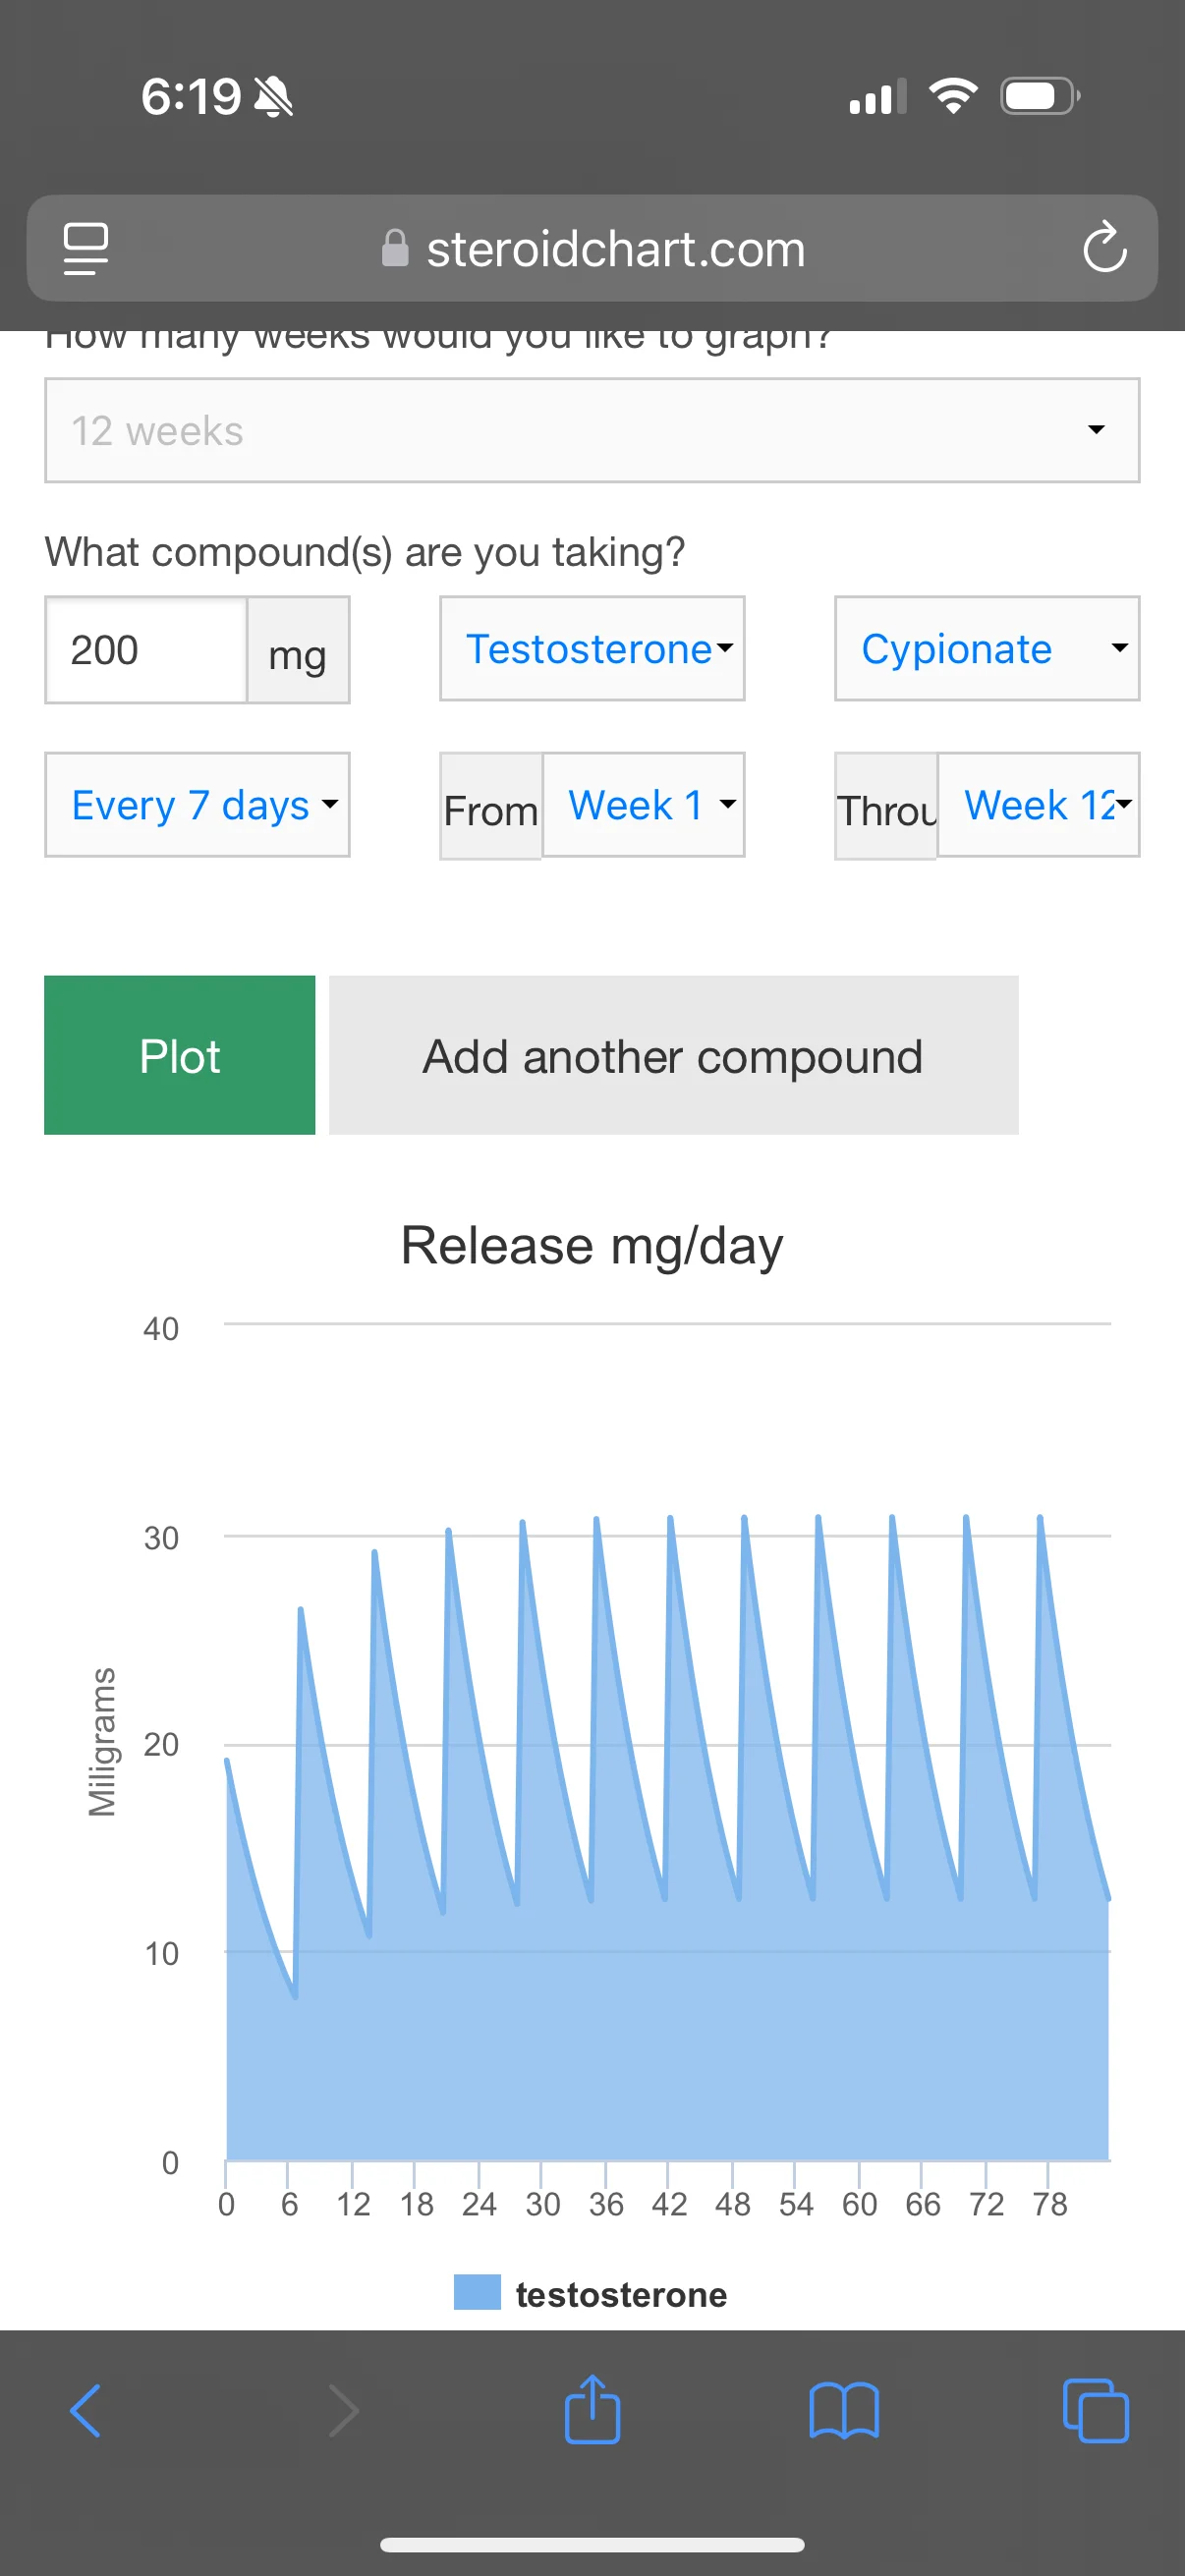This screenshot has height=2576, width=1185.
Task: Open the Safari tabs overview icon
Action: coord(1095,2411)
